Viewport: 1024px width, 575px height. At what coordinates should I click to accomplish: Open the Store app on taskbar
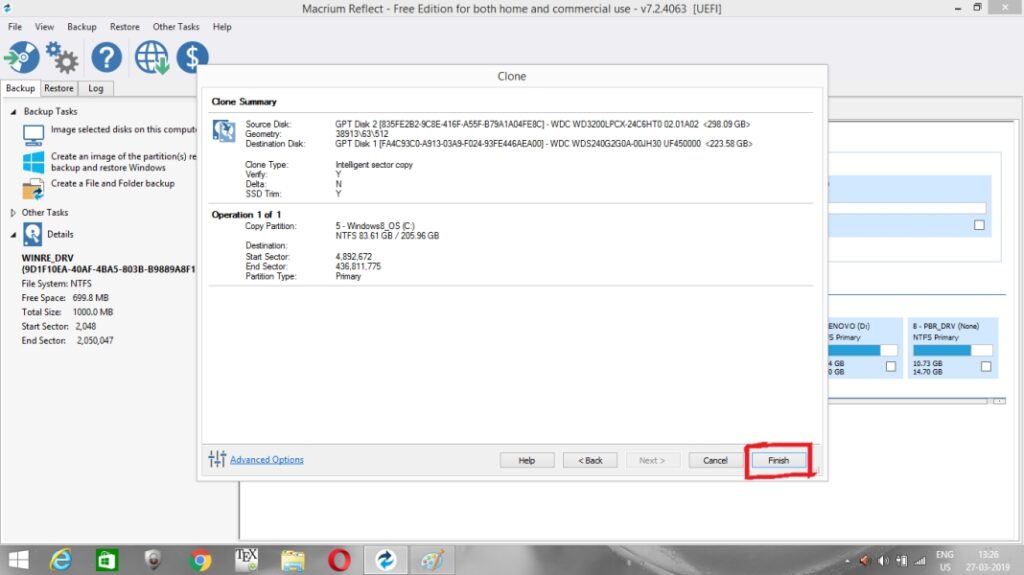(106, 560)
